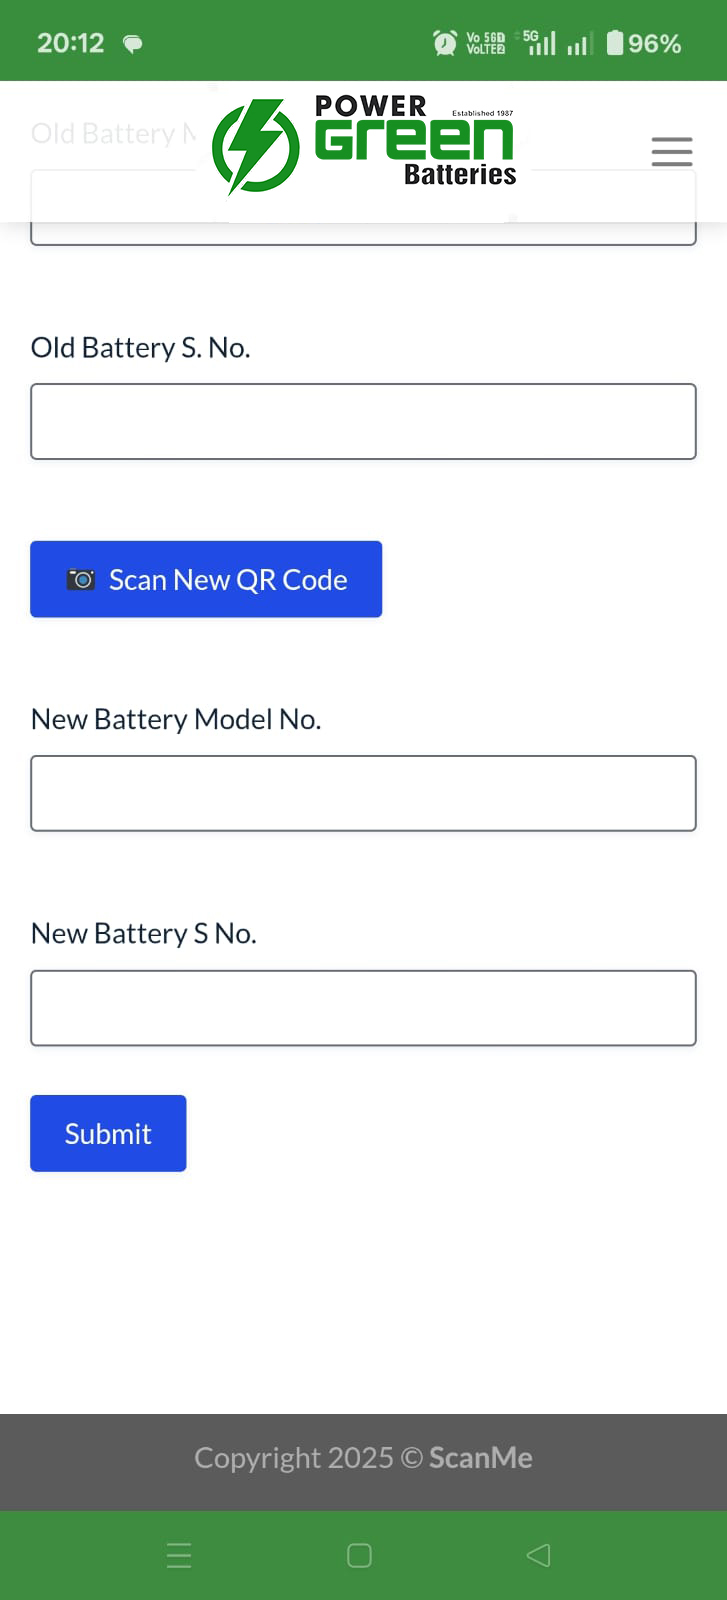The width and height of the screenshot is (727, 1600).
Task: Click the camera icon on scan button
Action: pyautogui.click(x=81, y=579)
